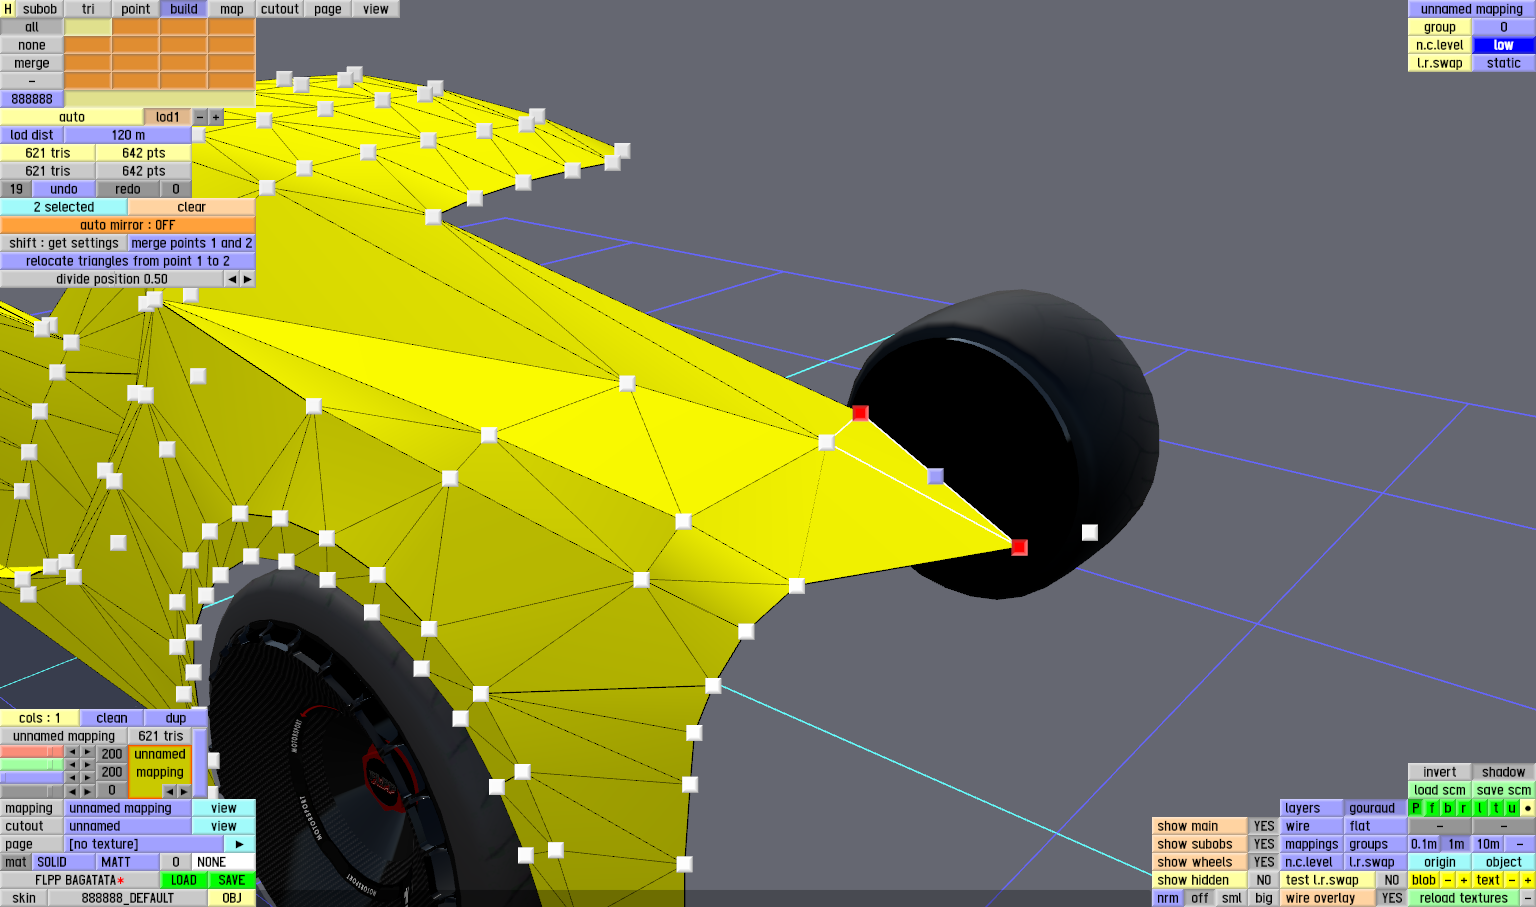Change the low n.c.level setting
1536x907 pixels.
pos(1504,45)
